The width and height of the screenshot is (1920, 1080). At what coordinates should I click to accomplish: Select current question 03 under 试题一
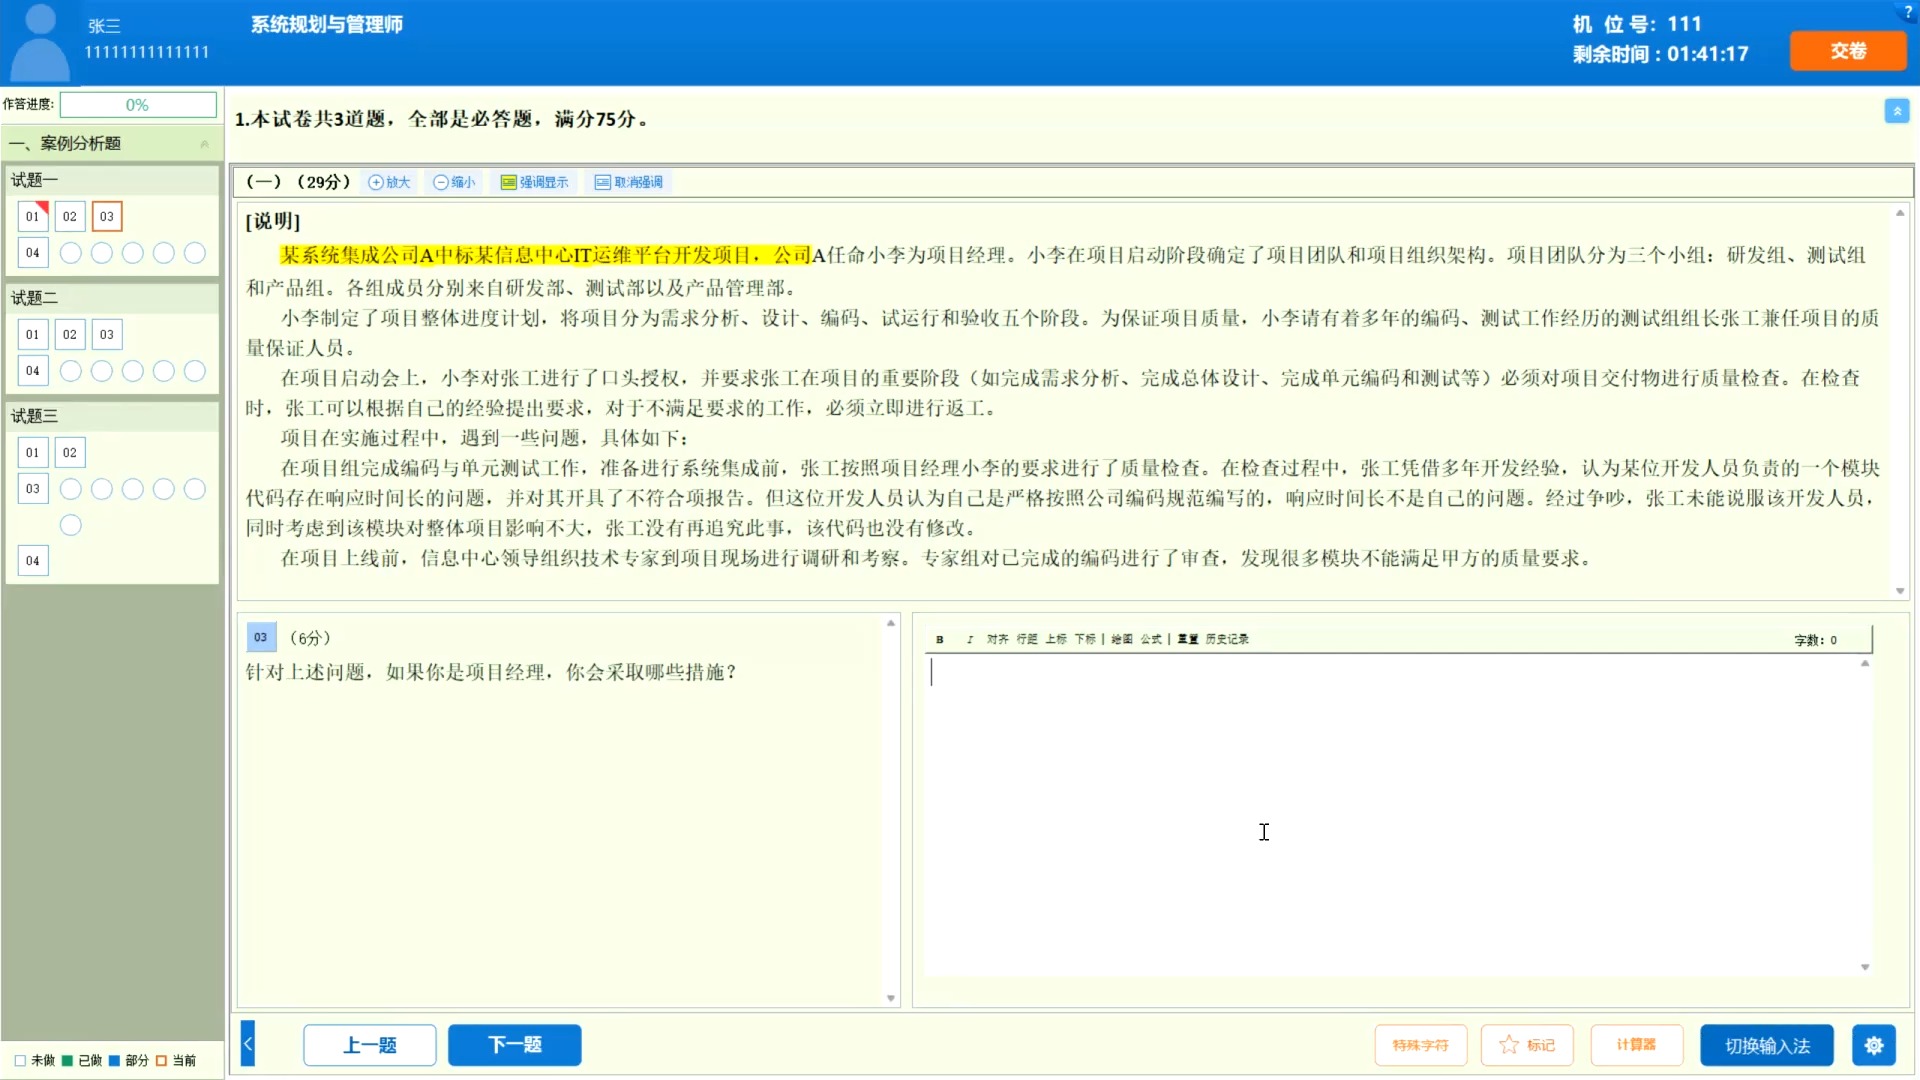107,216
